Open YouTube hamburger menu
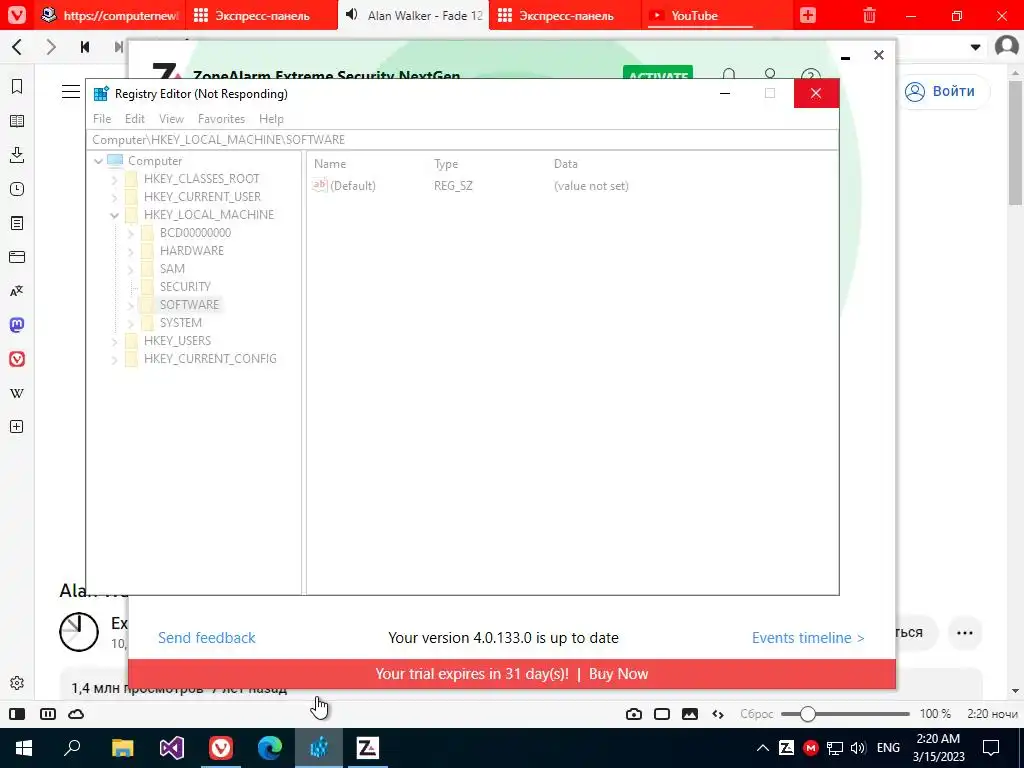Viewport: 1024px width, 768px height. click(71, 91)
